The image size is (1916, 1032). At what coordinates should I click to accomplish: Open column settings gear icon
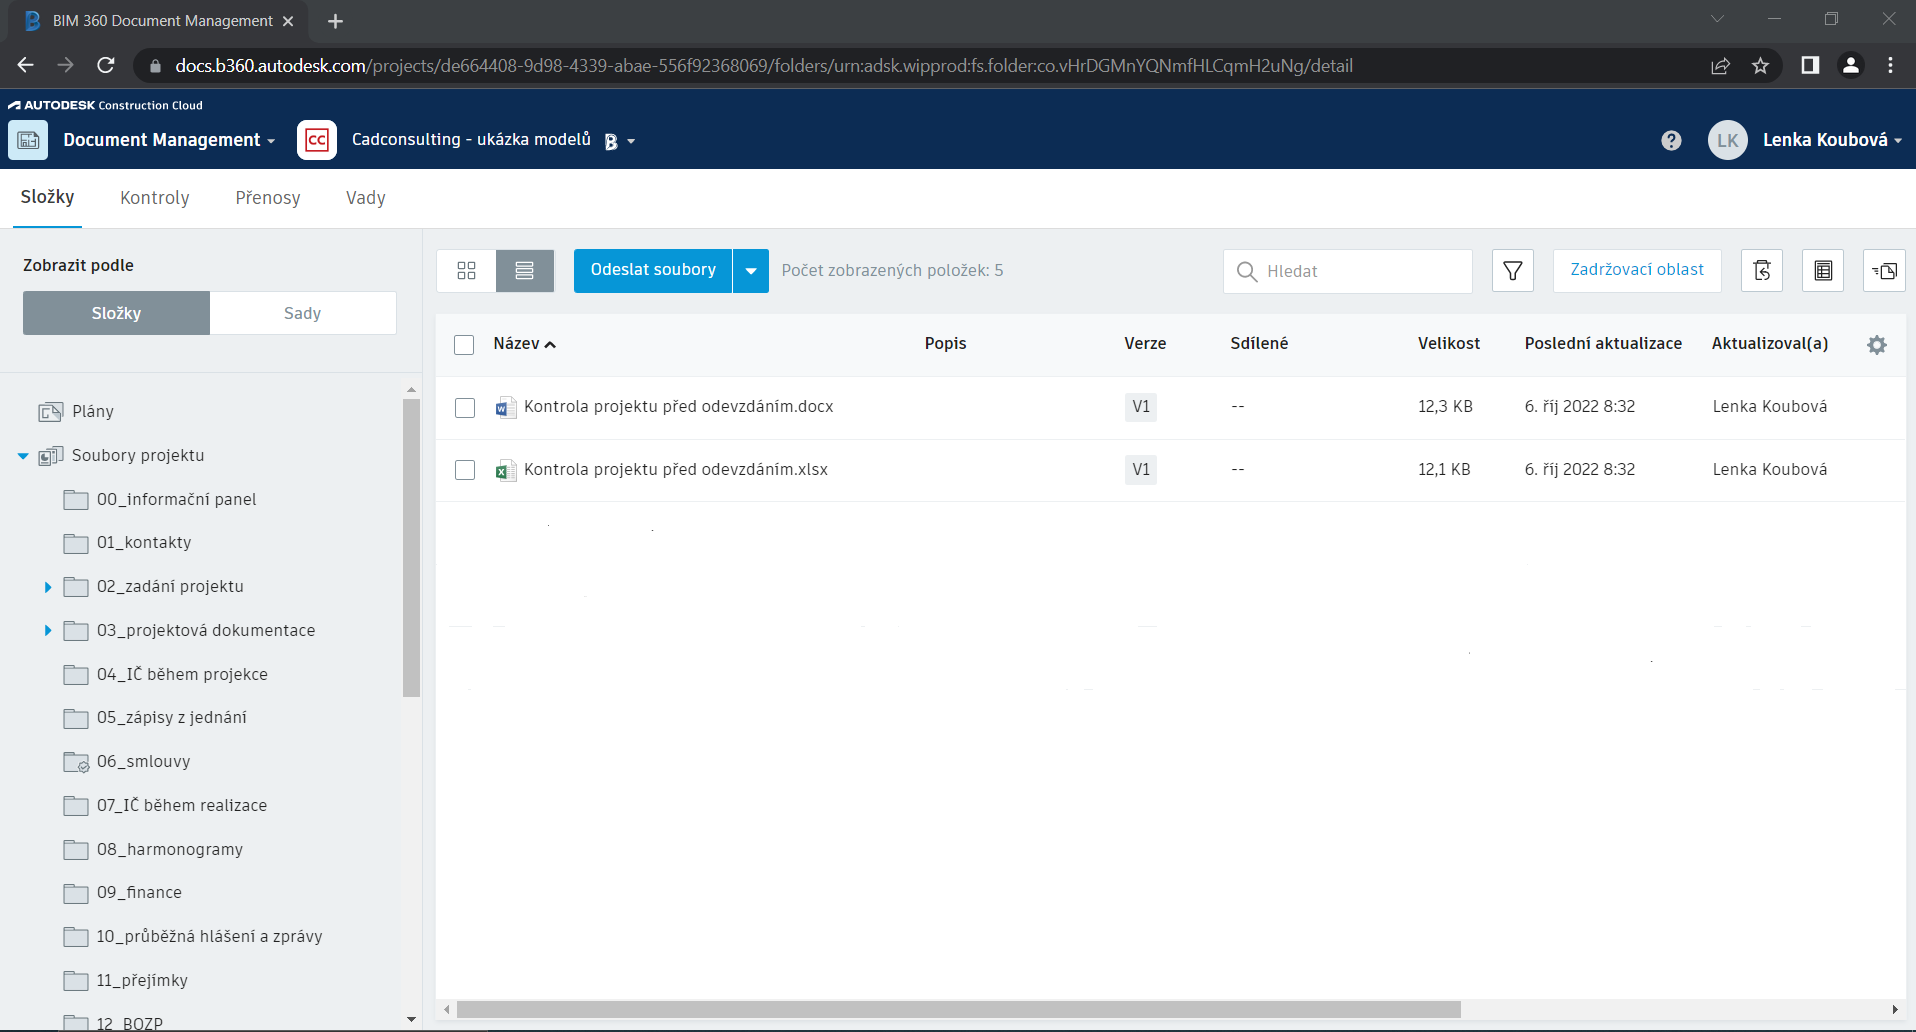tap(1876, 345)
